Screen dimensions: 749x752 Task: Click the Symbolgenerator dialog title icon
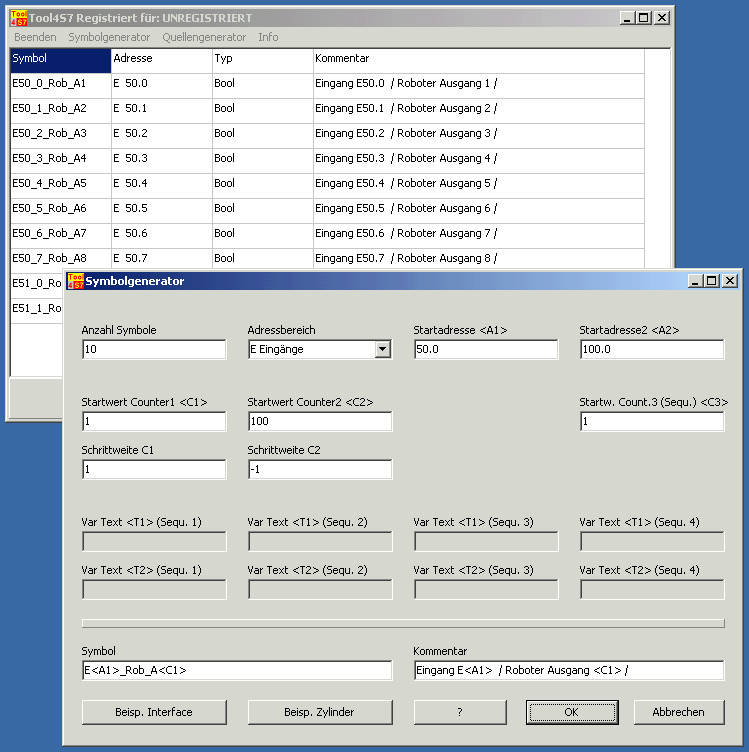pyautogui.click(x=74, y=281)
